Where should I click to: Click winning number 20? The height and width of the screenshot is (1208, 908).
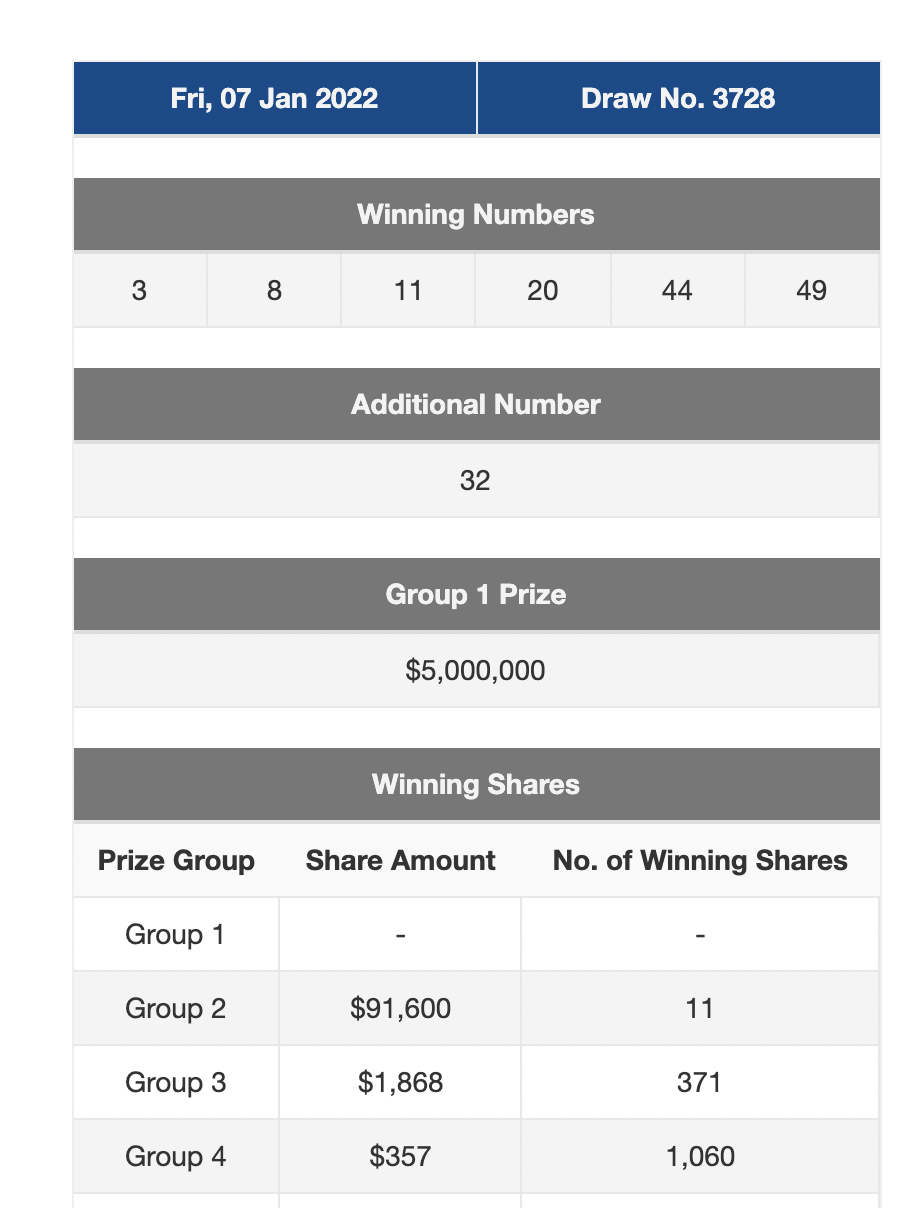(x=542, y=290)
